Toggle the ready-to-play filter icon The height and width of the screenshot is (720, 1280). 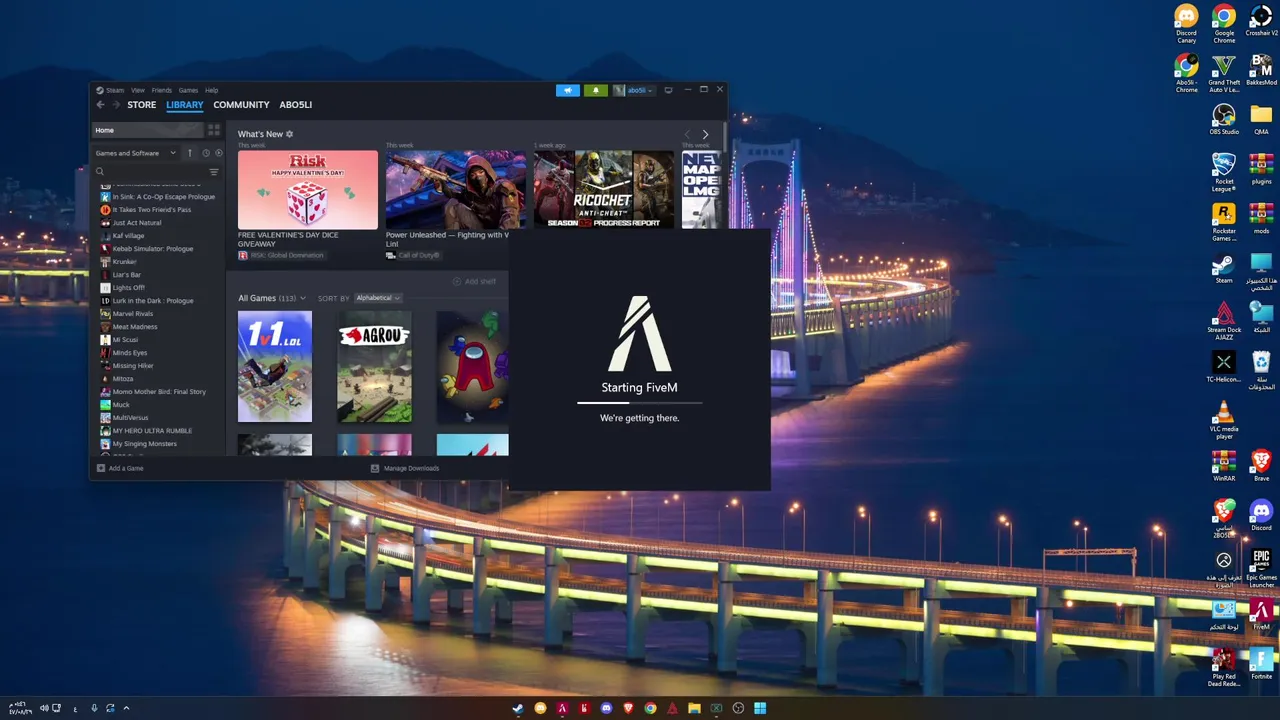tap(219, 153)
